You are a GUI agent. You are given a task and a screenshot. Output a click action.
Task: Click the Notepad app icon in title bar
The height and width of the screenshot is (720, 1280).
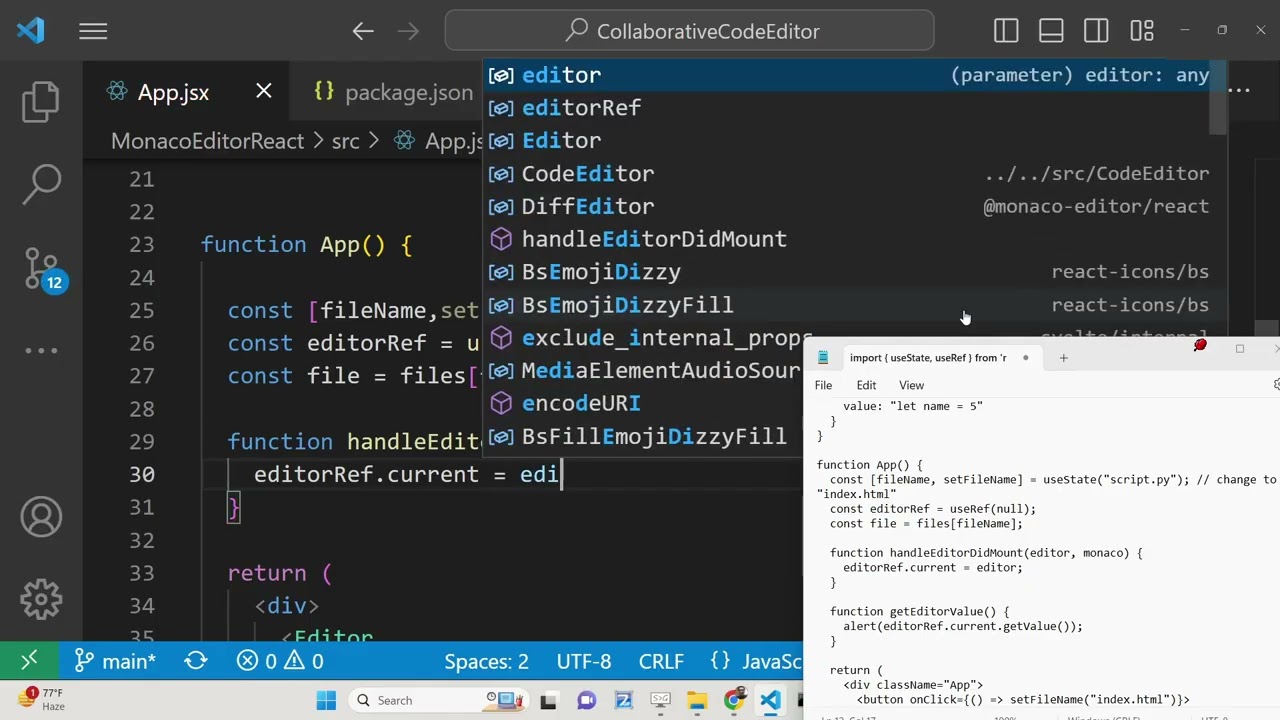pos(823,358)
